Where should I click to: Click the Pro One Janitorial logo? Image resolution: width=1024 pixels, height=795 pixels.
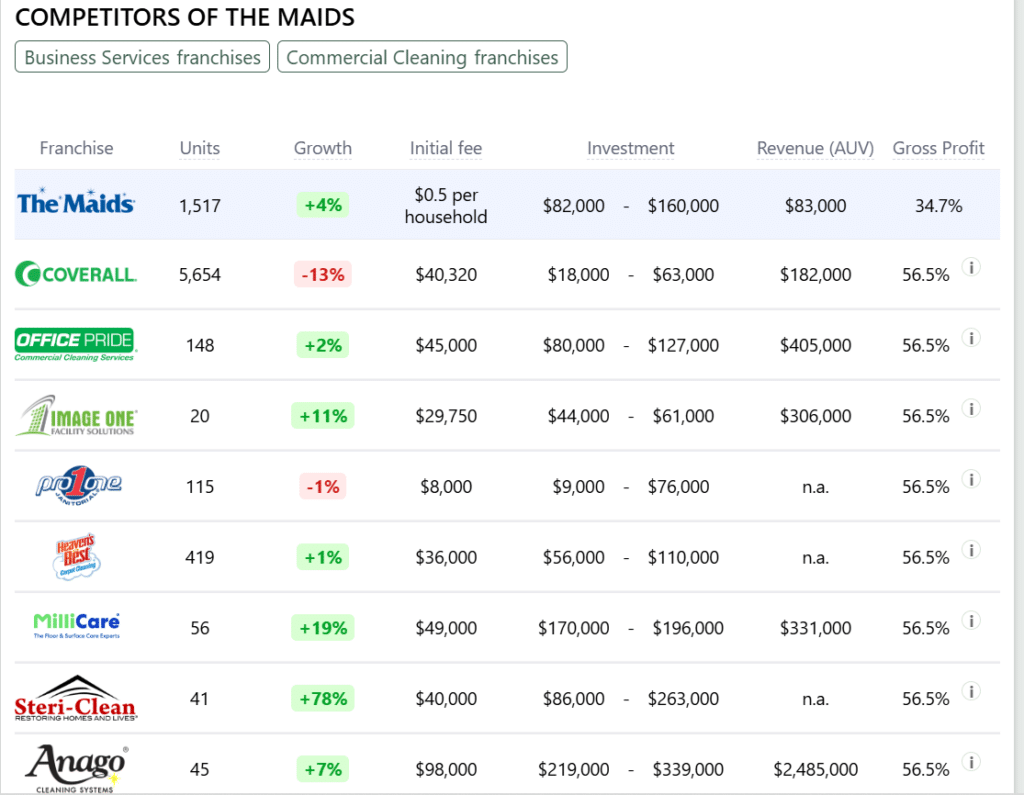[78, 486]
